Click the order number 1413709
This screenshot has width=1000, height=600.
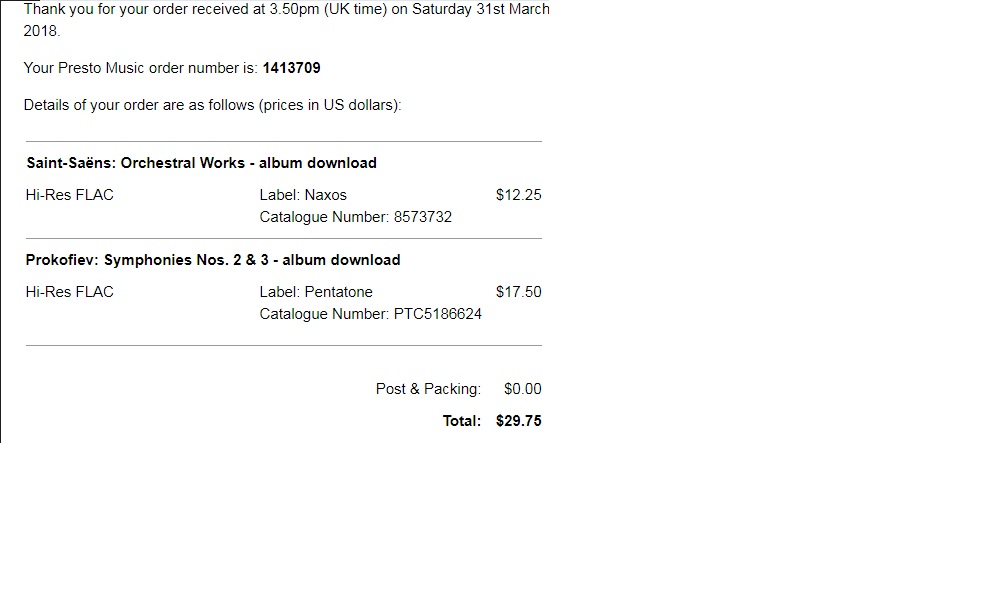click(291, 68)
